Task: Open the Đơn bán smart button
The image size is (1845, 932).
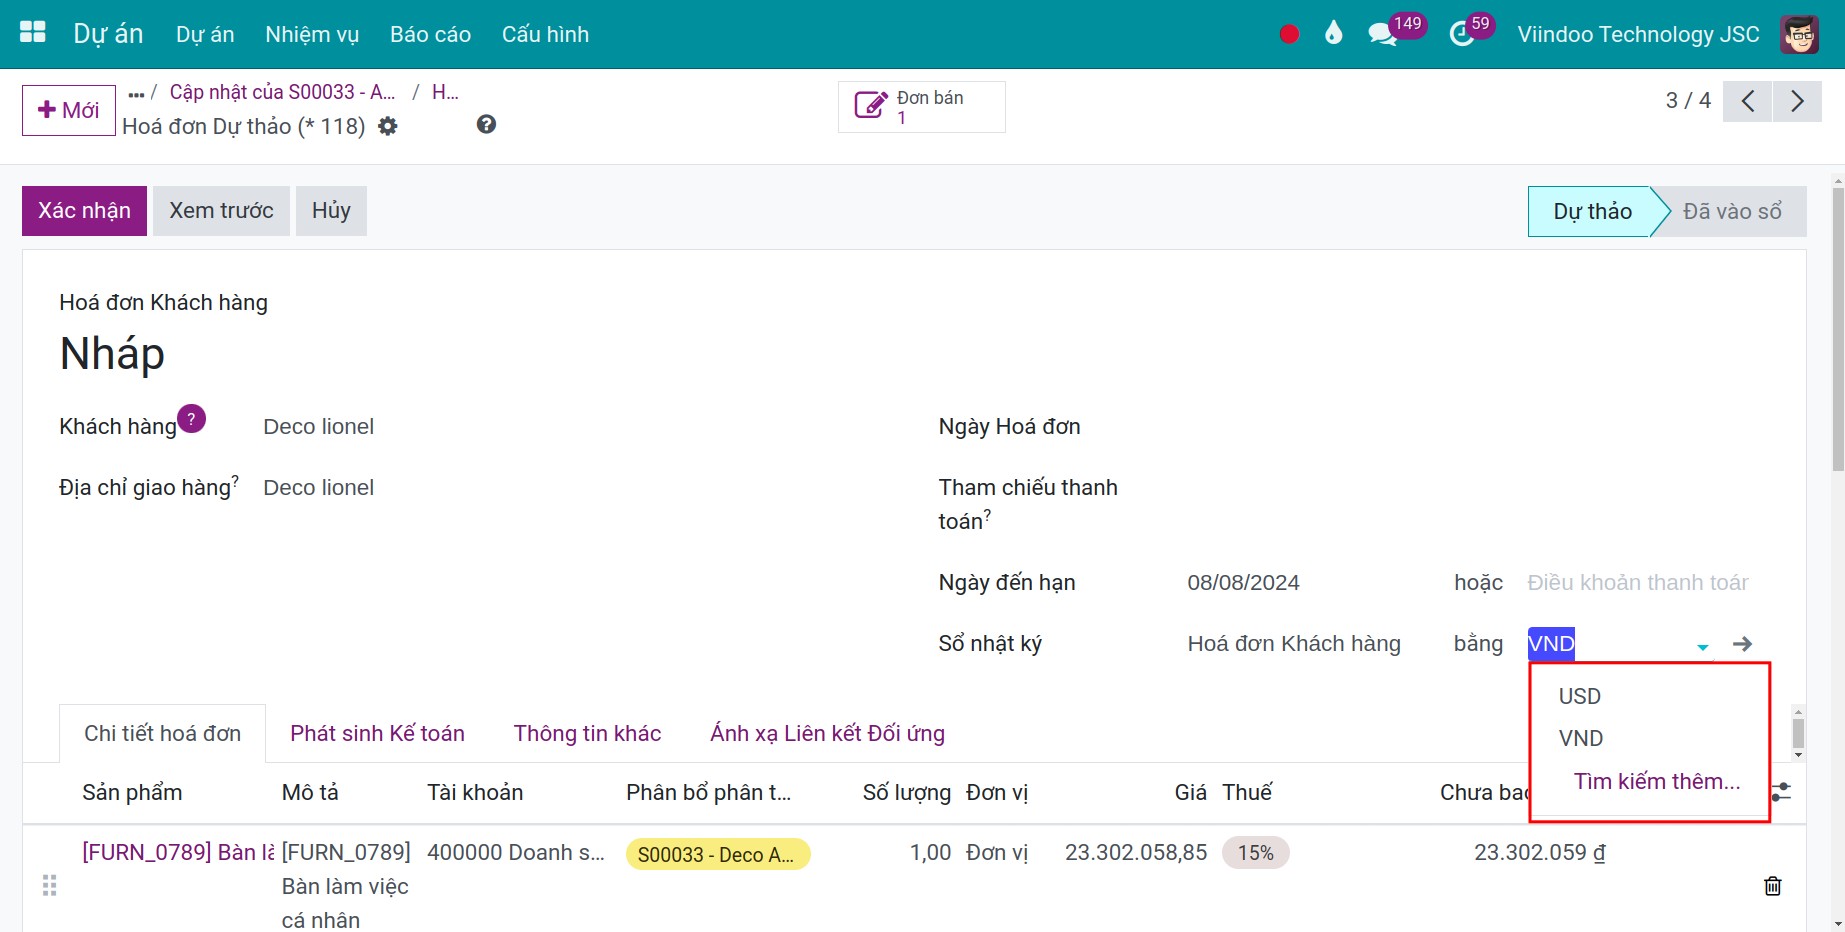Action: [921, 106]
